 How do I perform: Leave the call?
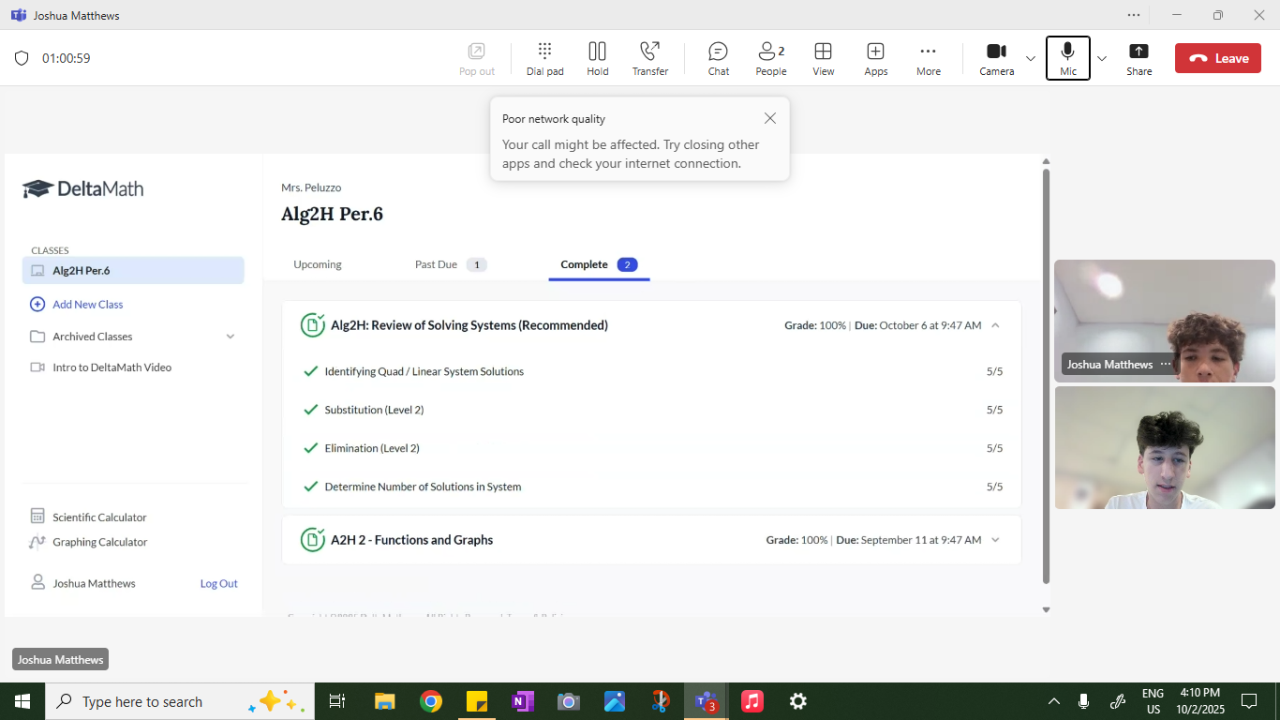click(1218, 58)
